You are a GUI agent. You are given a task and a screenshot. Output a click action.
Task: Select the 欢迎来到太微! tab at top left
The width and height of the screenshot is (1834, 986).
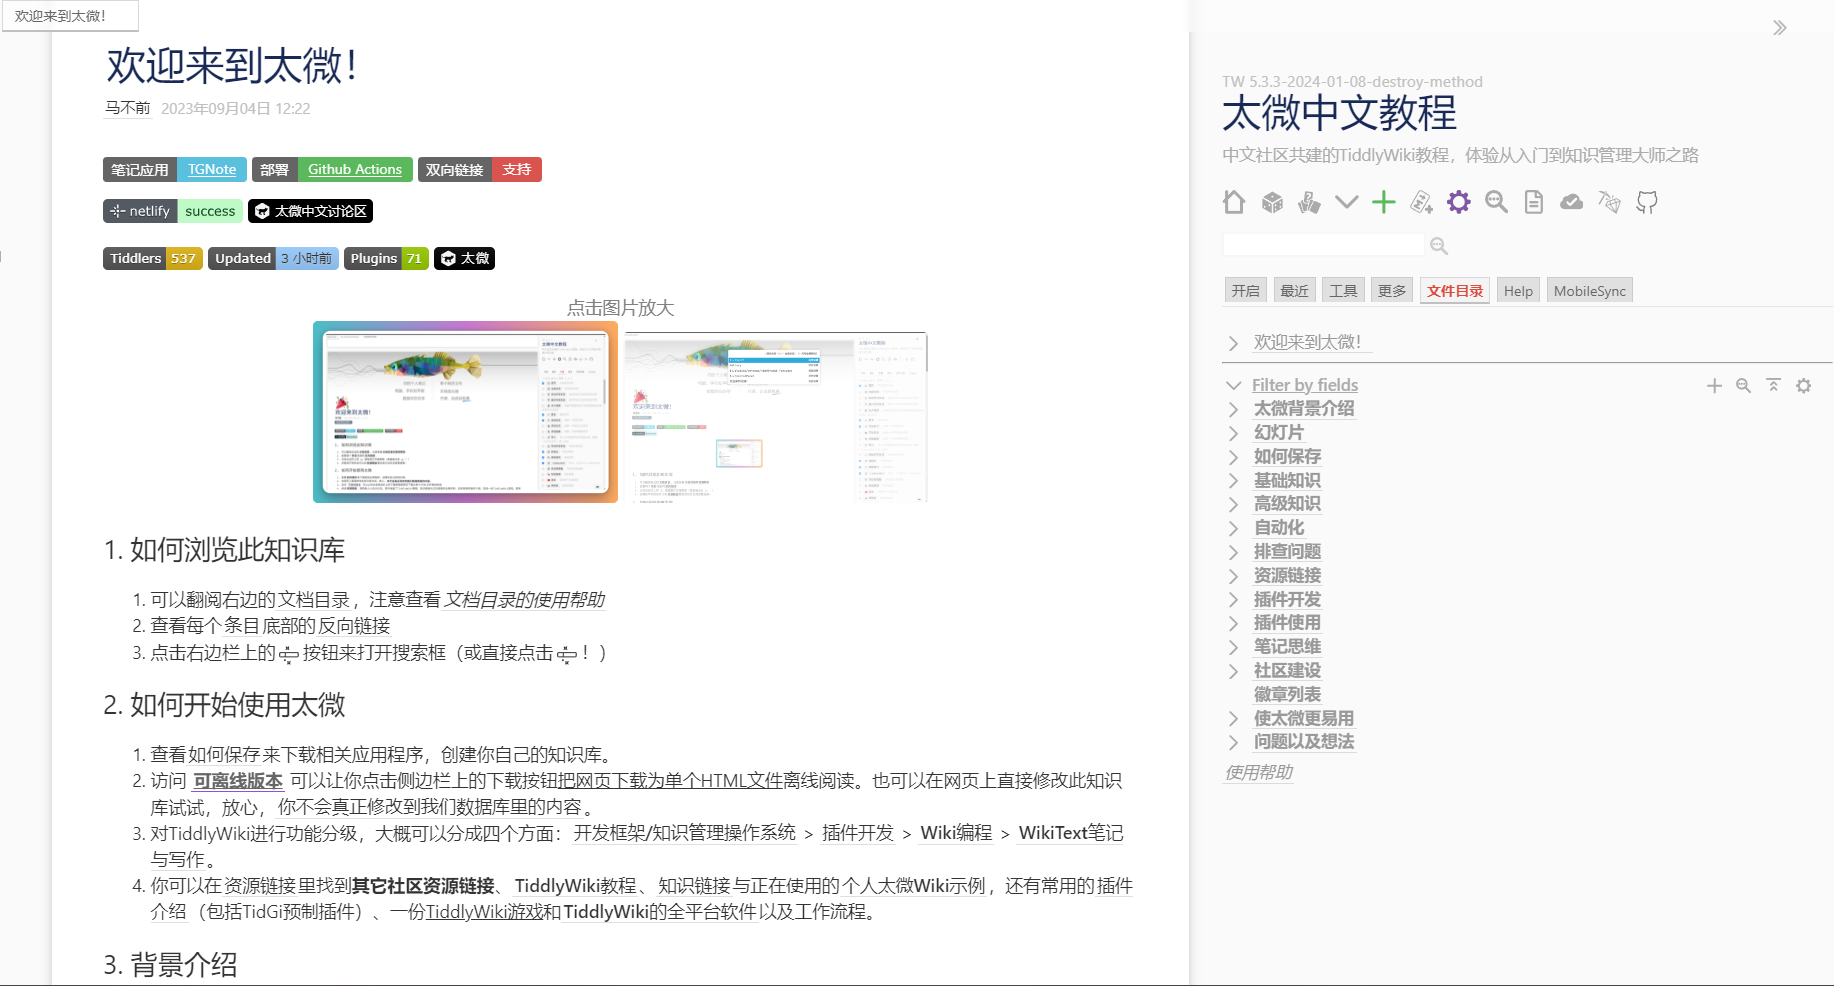(71, 16)
